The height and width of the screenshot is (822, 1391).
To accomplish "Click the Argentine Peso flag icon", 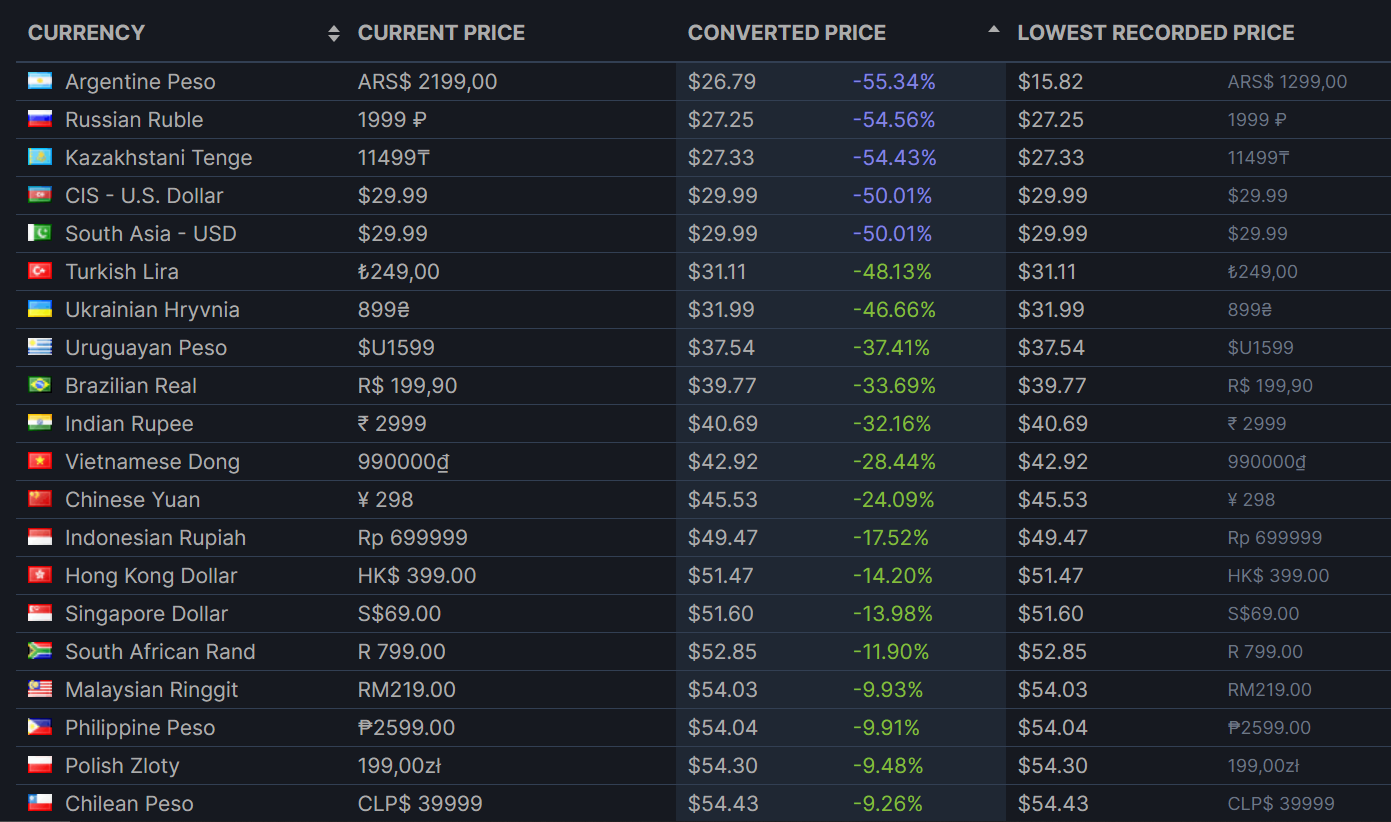I will [40, 81].
